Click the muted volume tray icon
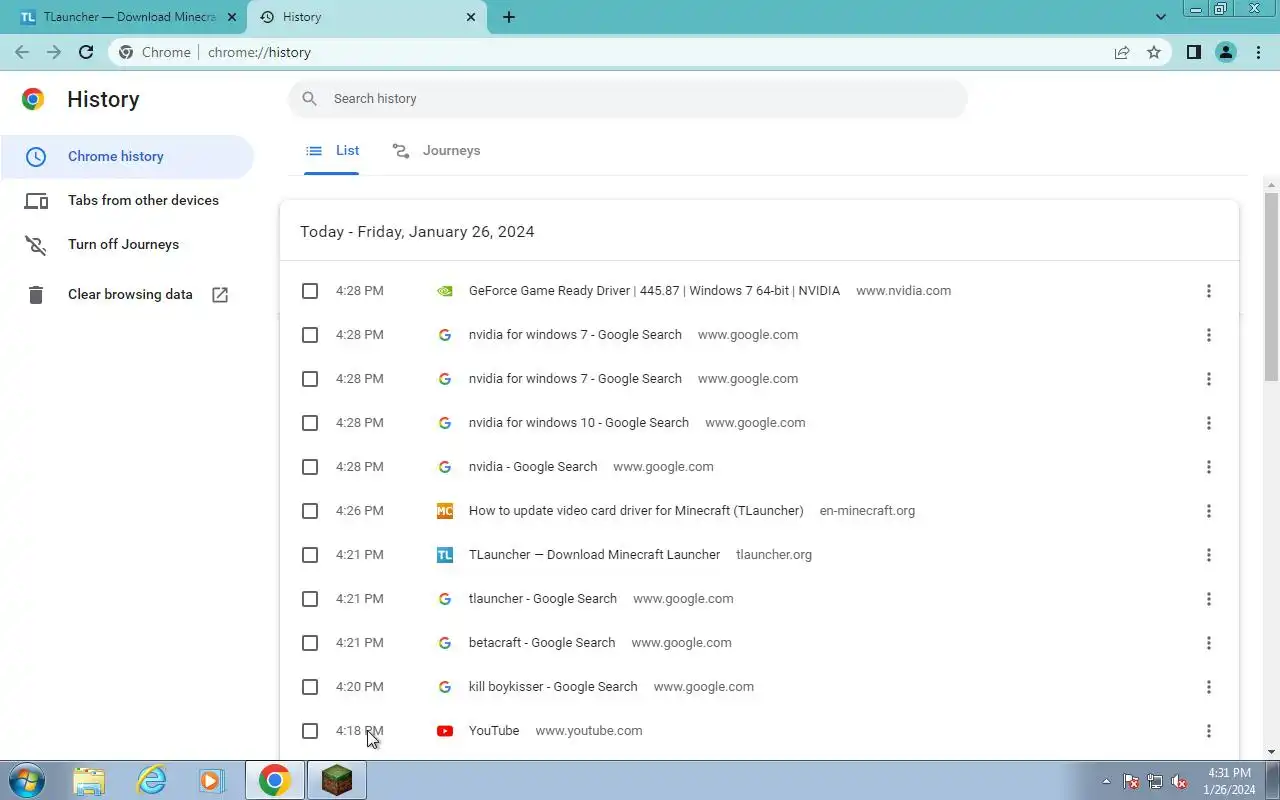This screenshot has width=1280, height=800. 1179,781
